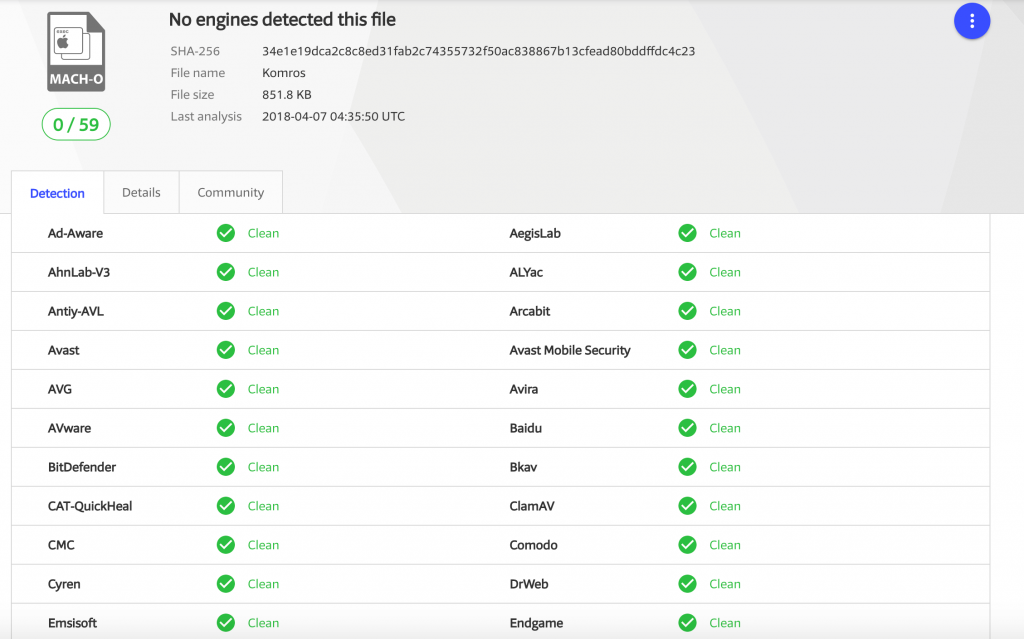Click the Clean result for Baidu

tap(725, 428)
